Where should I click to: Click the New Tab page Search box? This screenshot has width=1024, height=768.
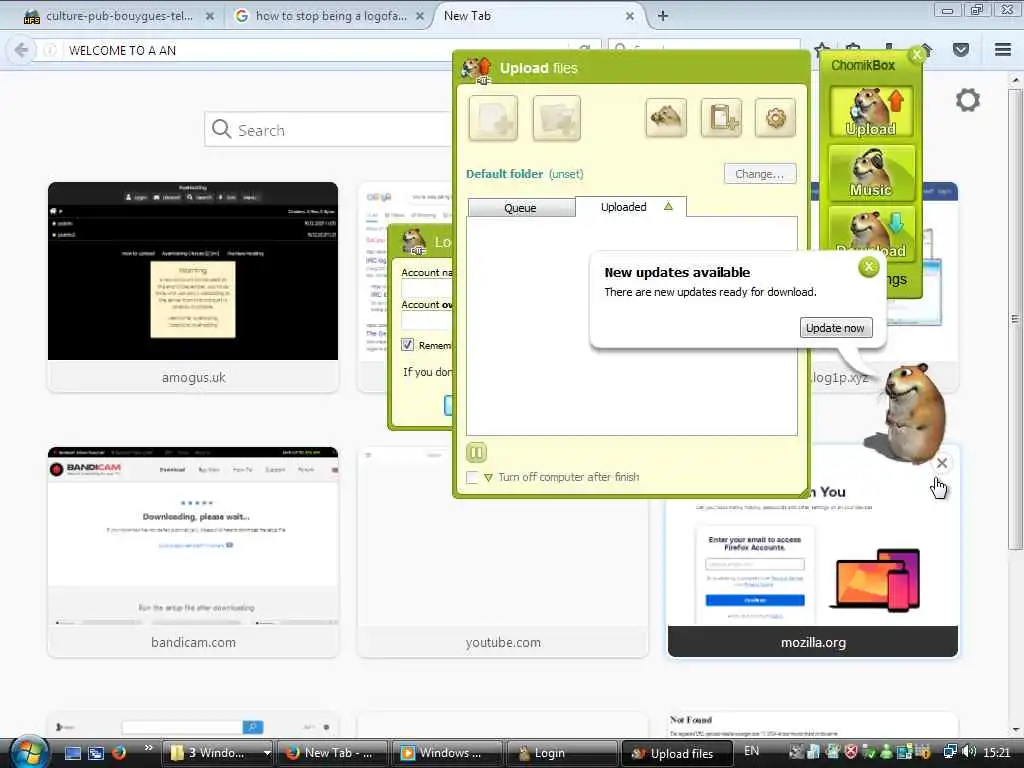[x=329, y=129]
